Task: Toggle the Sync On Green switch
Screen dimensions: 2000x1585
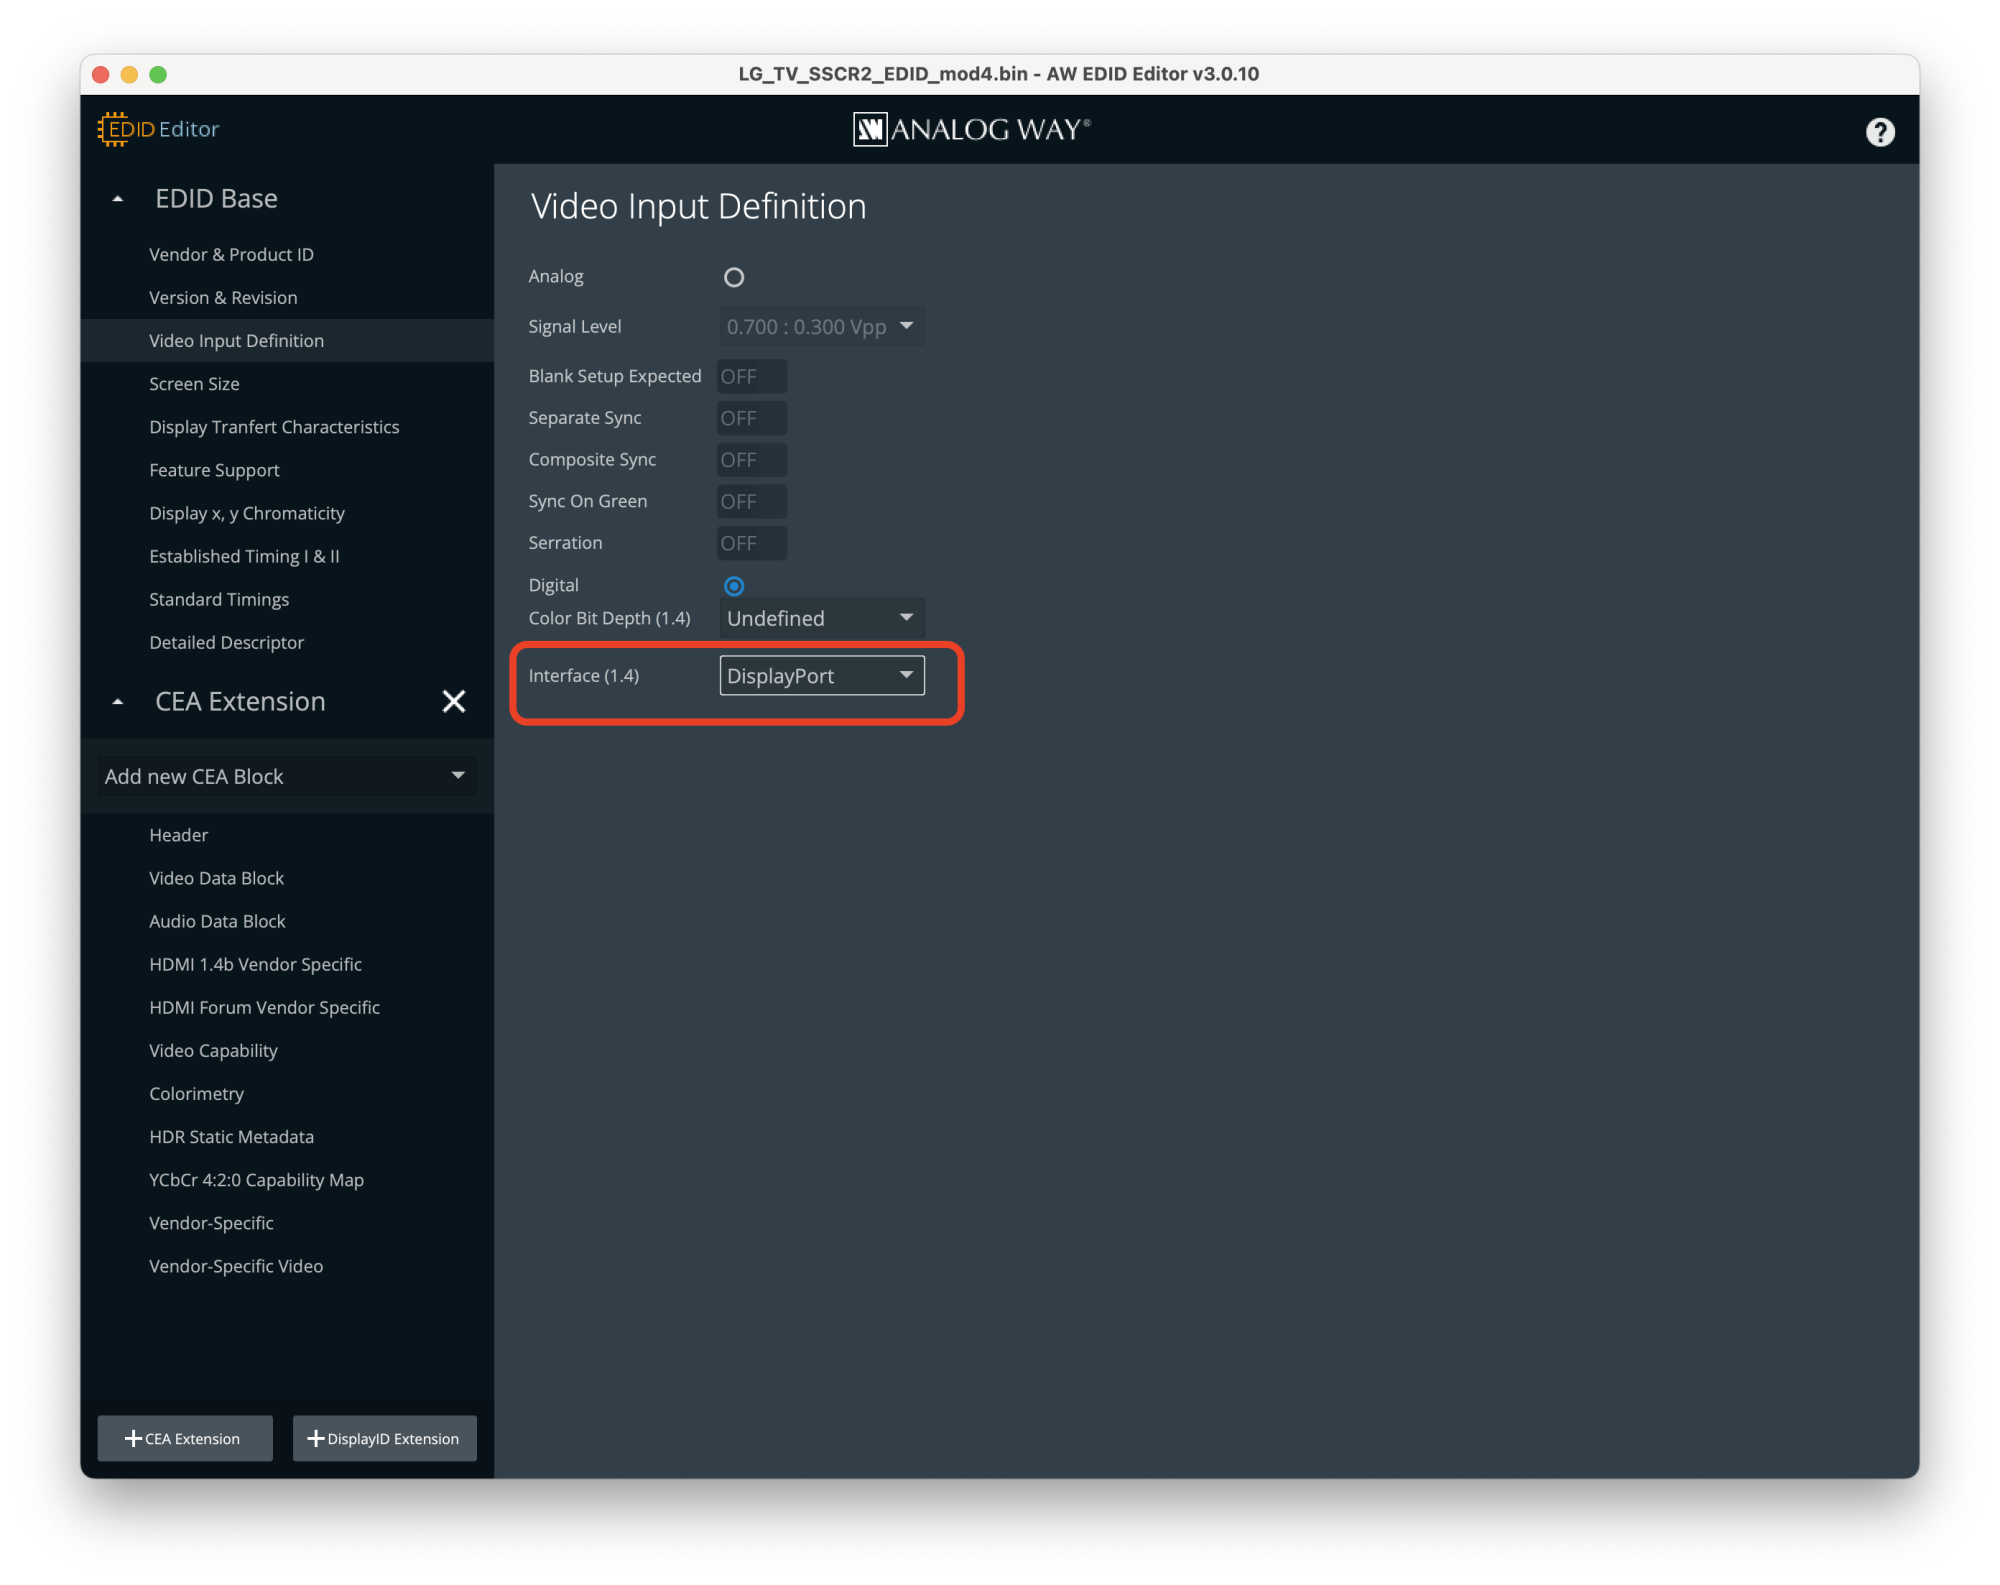Action: pos(750,501)
